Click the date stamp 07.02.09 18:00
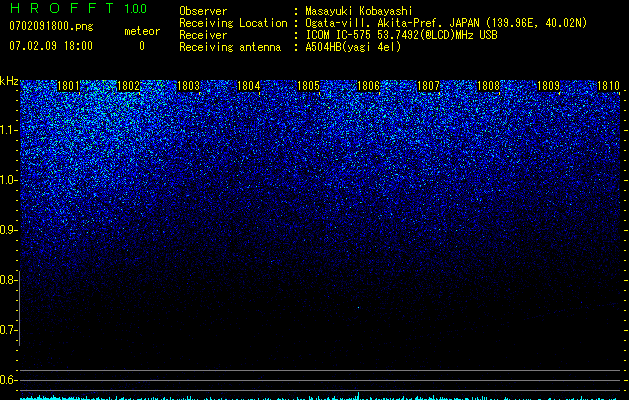This screenshot has height=400, width=629. pyautogui.click(x=51, y=45)
